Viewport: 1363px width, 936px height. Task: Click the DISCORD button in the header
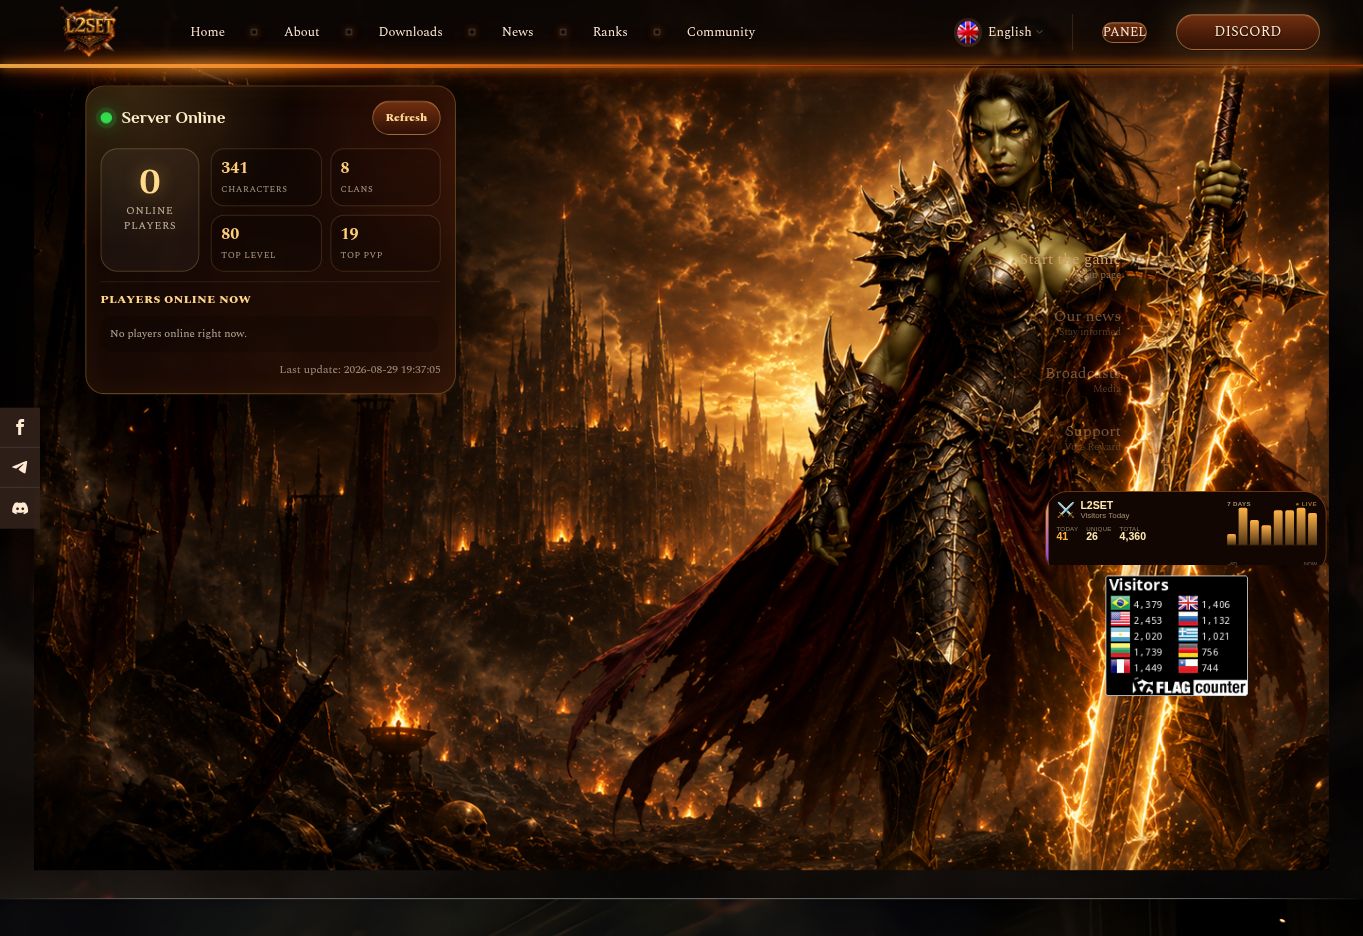(1248, 32)
